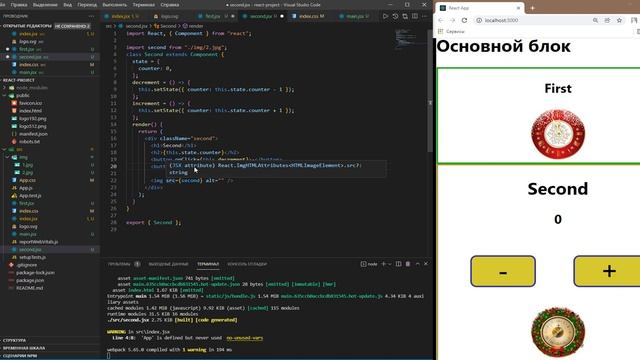Expand the NPM scripts section

click(20, 356)
